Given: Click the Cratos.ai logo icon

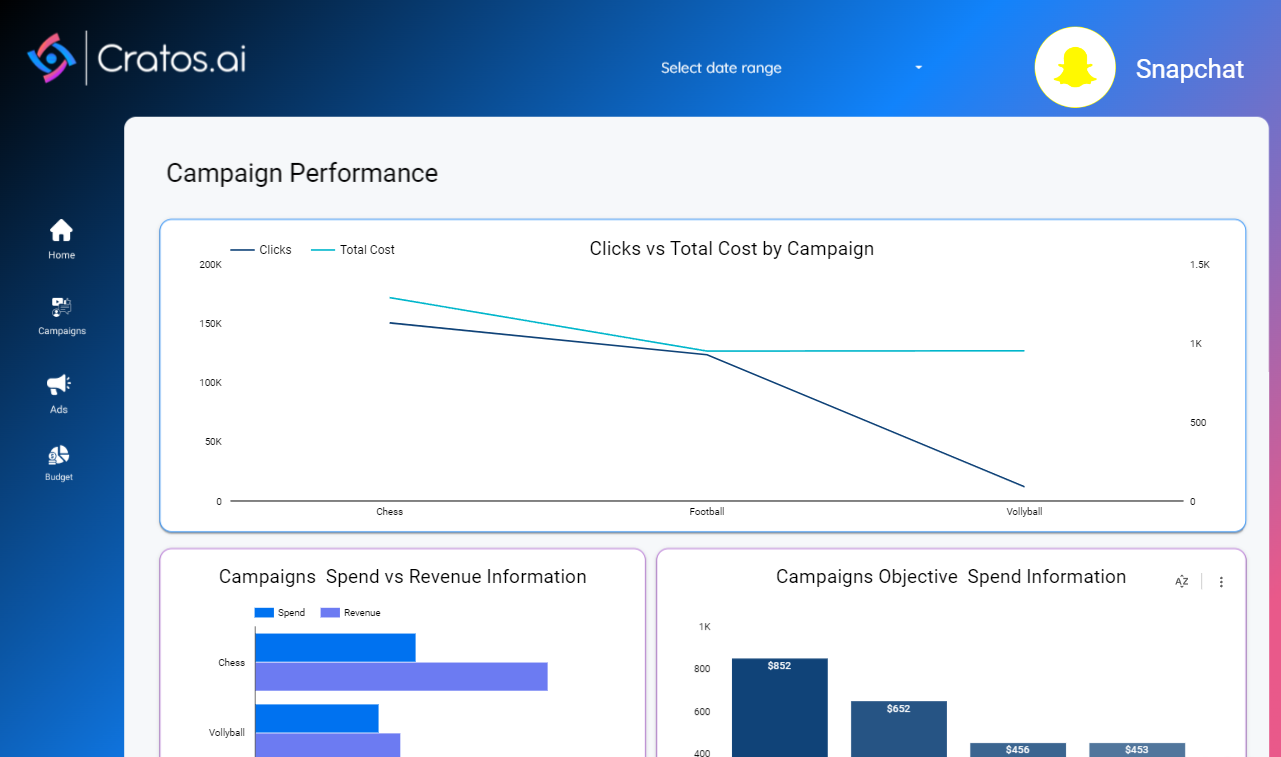Looking at the screenshot, I should (x=51, y=58).
